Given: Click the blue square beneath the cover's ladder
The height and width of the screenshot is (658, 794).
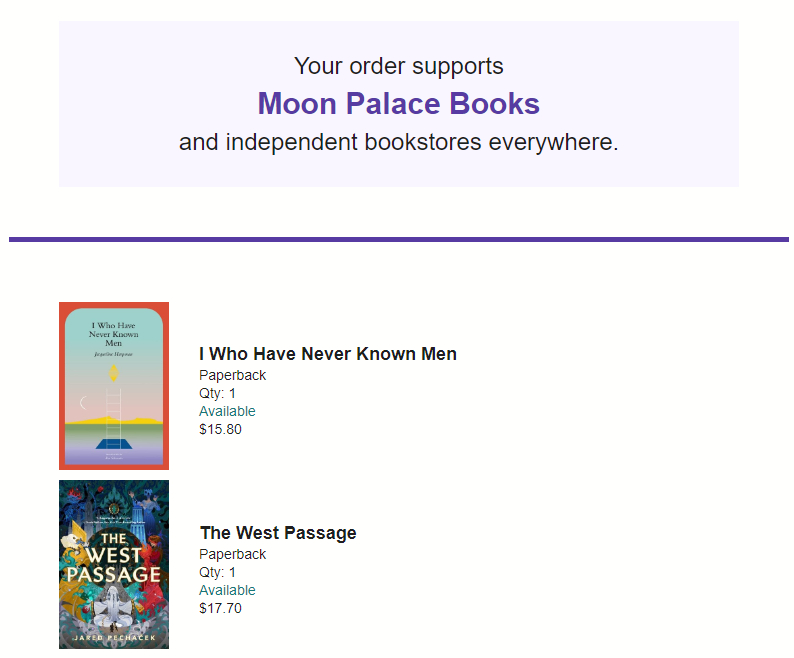Looking at the screenshot, I should point(113,444).
